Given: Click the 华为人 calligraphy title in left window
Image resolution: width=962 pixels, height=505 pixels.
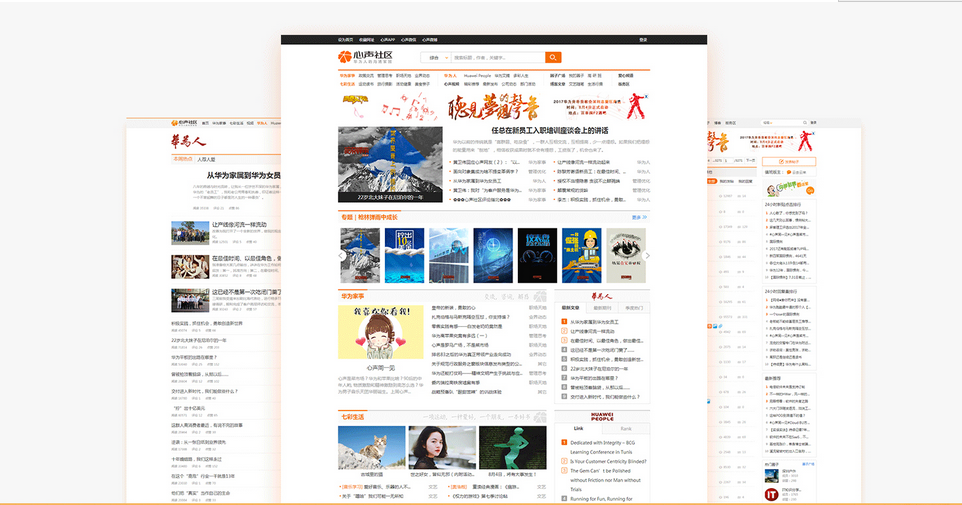Looking at the screenshot, I should [188, 141].
